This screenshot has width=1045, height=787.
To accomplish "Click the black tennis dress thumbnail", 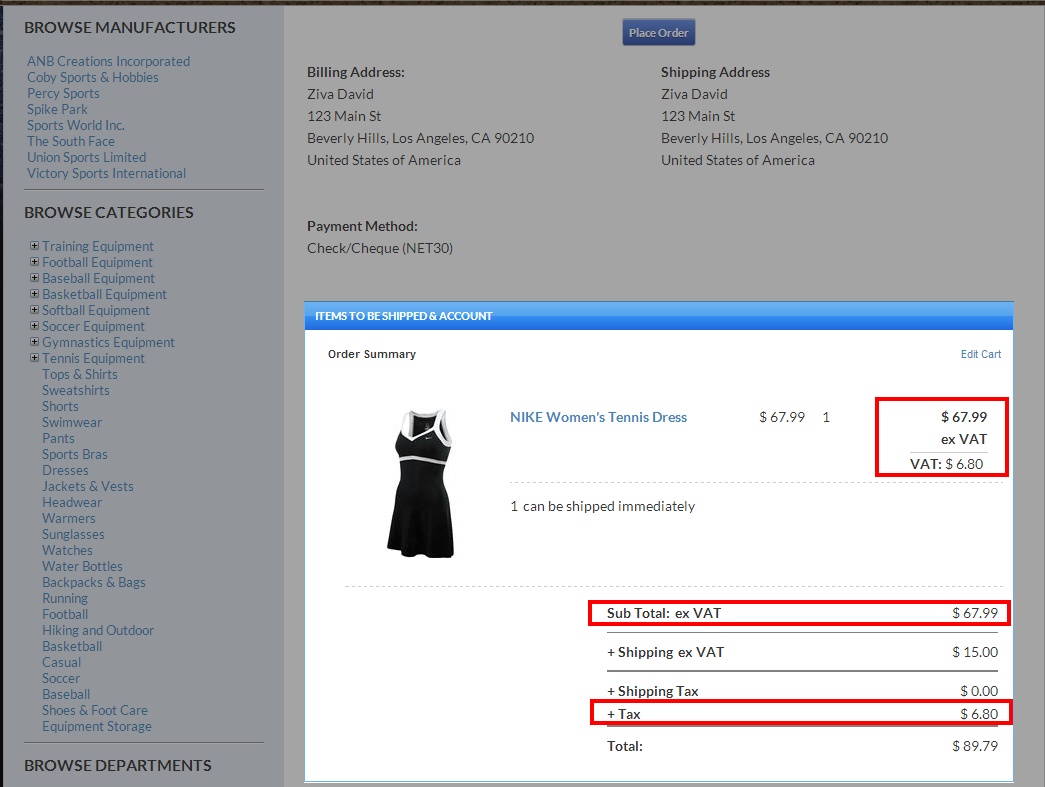I will (420, 482).
